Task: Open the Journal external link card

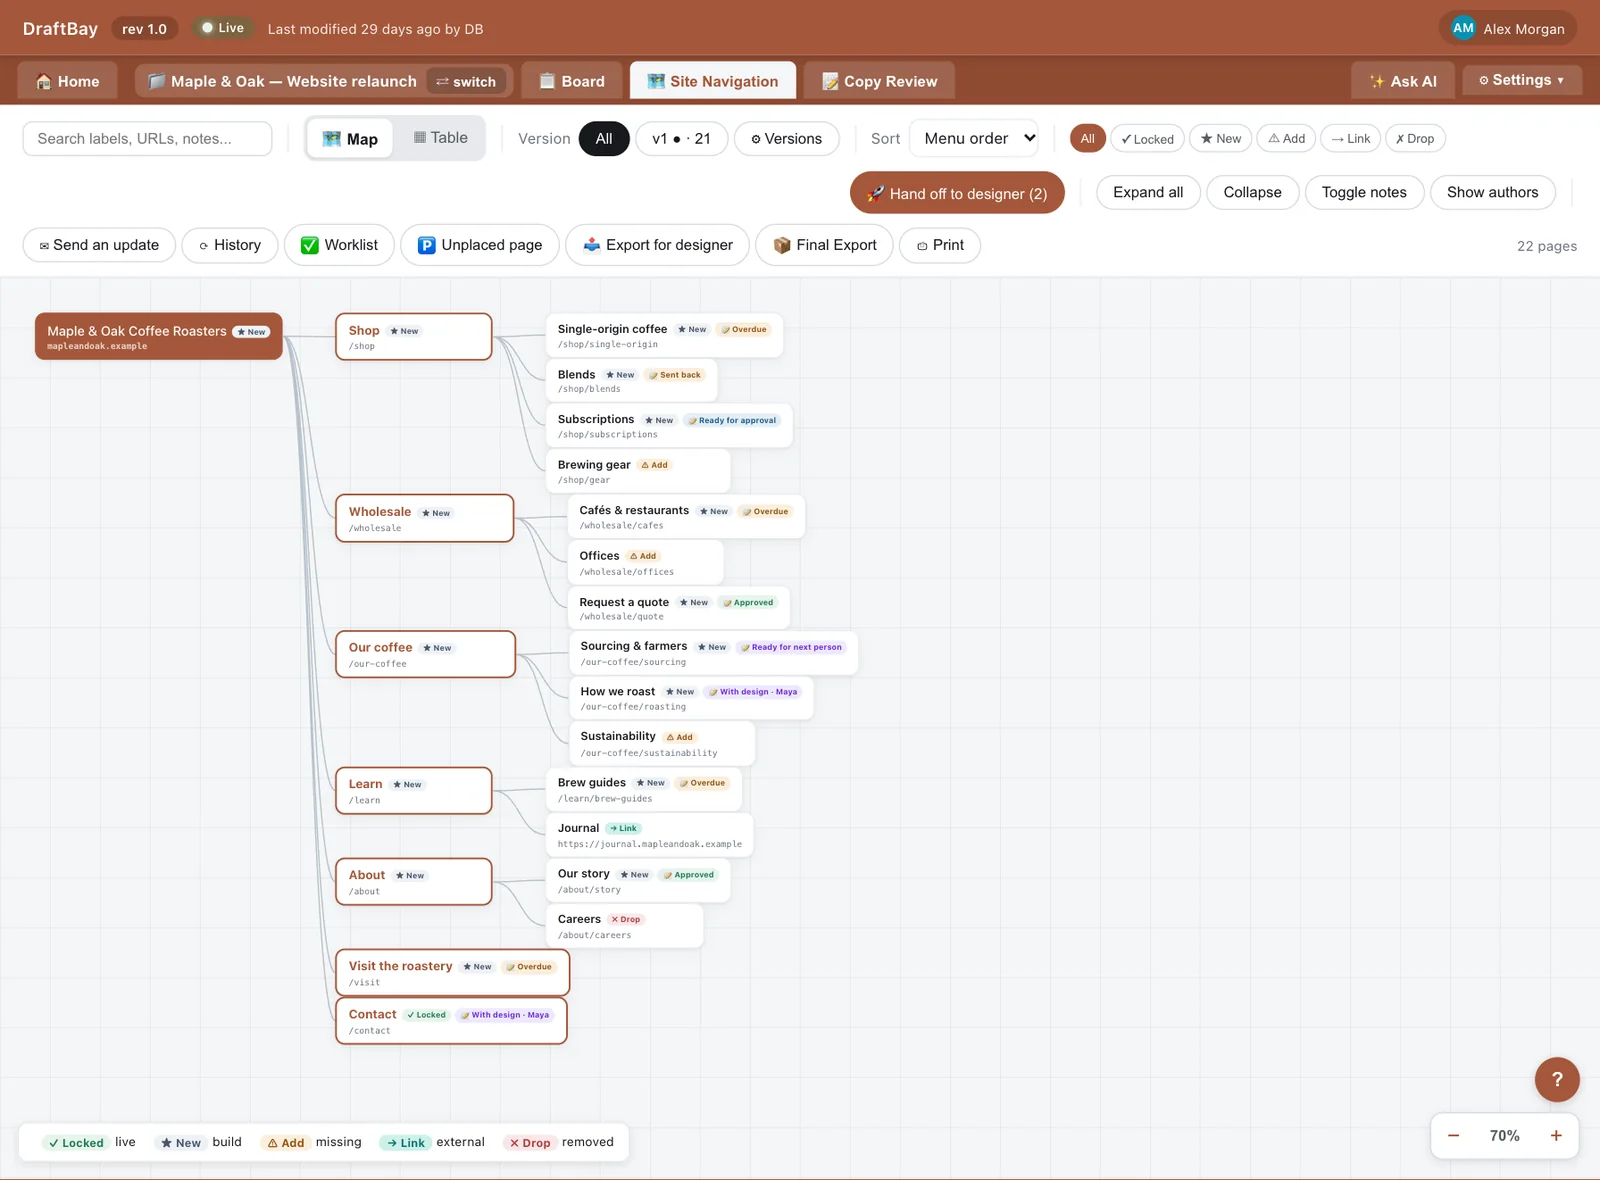Action: (x=650, y=835)
